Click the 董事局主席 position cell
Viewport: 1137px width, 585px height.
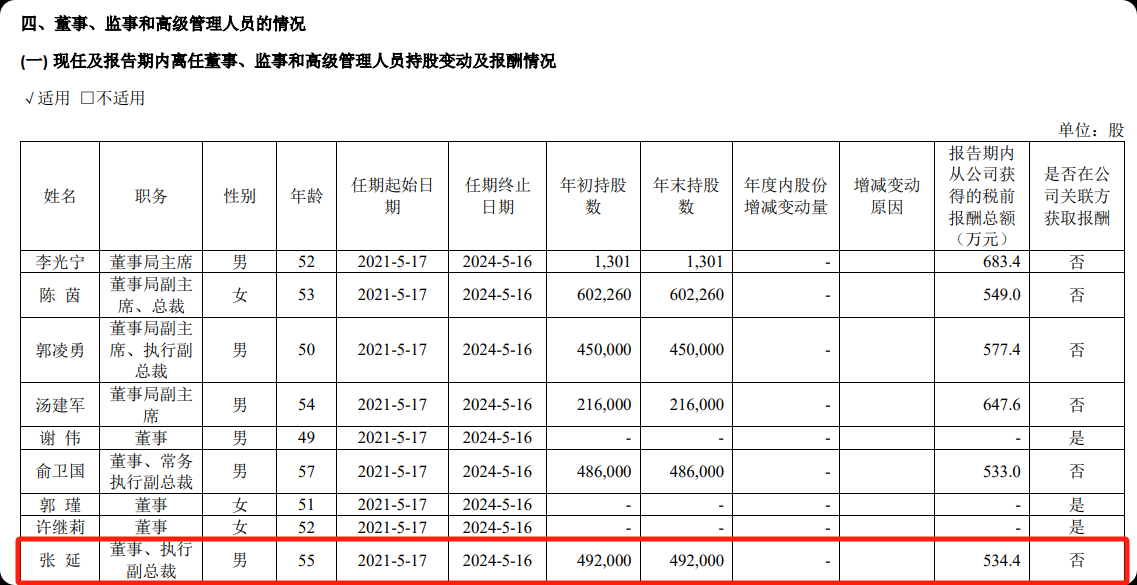[151, 262]
